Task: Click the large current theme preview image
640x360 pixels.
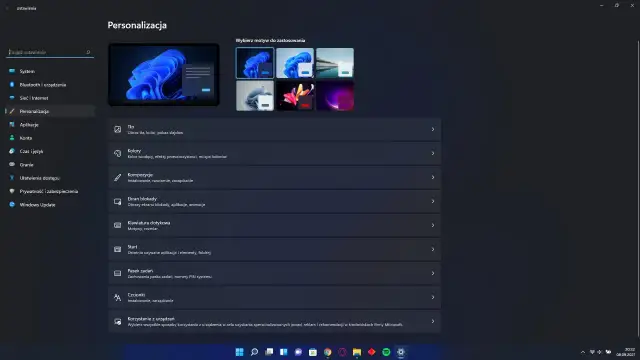Action: pos(164,75)
